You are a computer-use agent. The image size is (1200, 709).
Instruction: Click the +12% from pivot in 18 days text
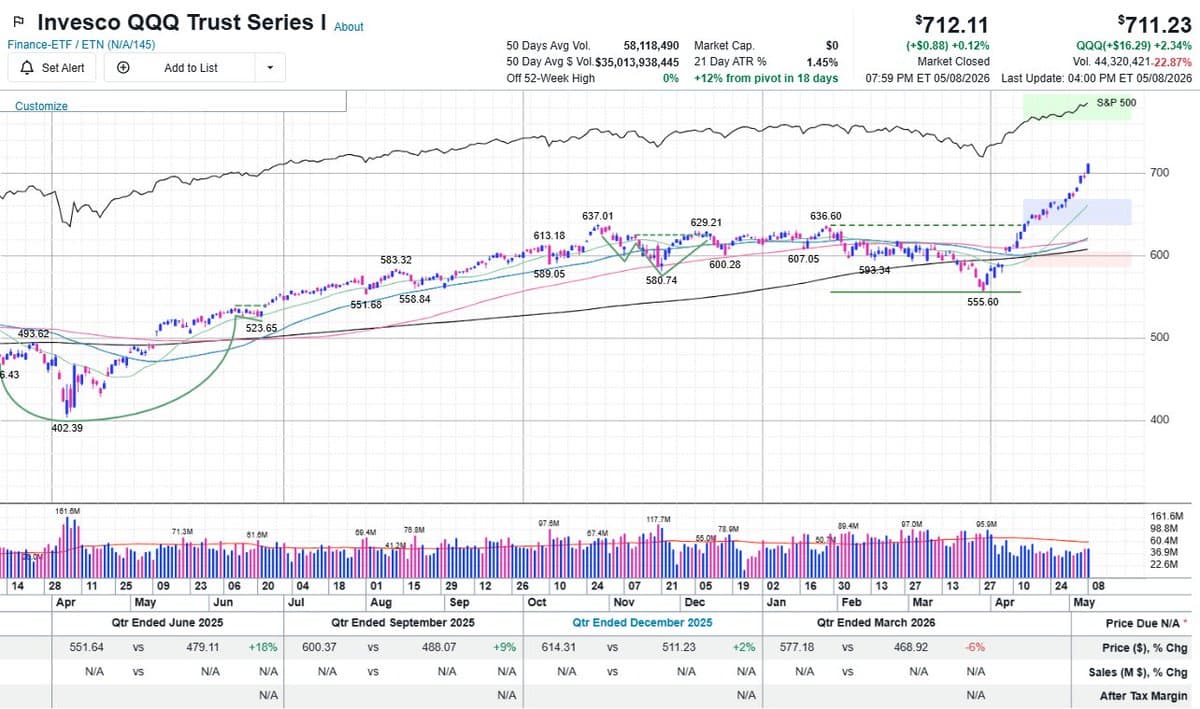(x=766, y=78)
